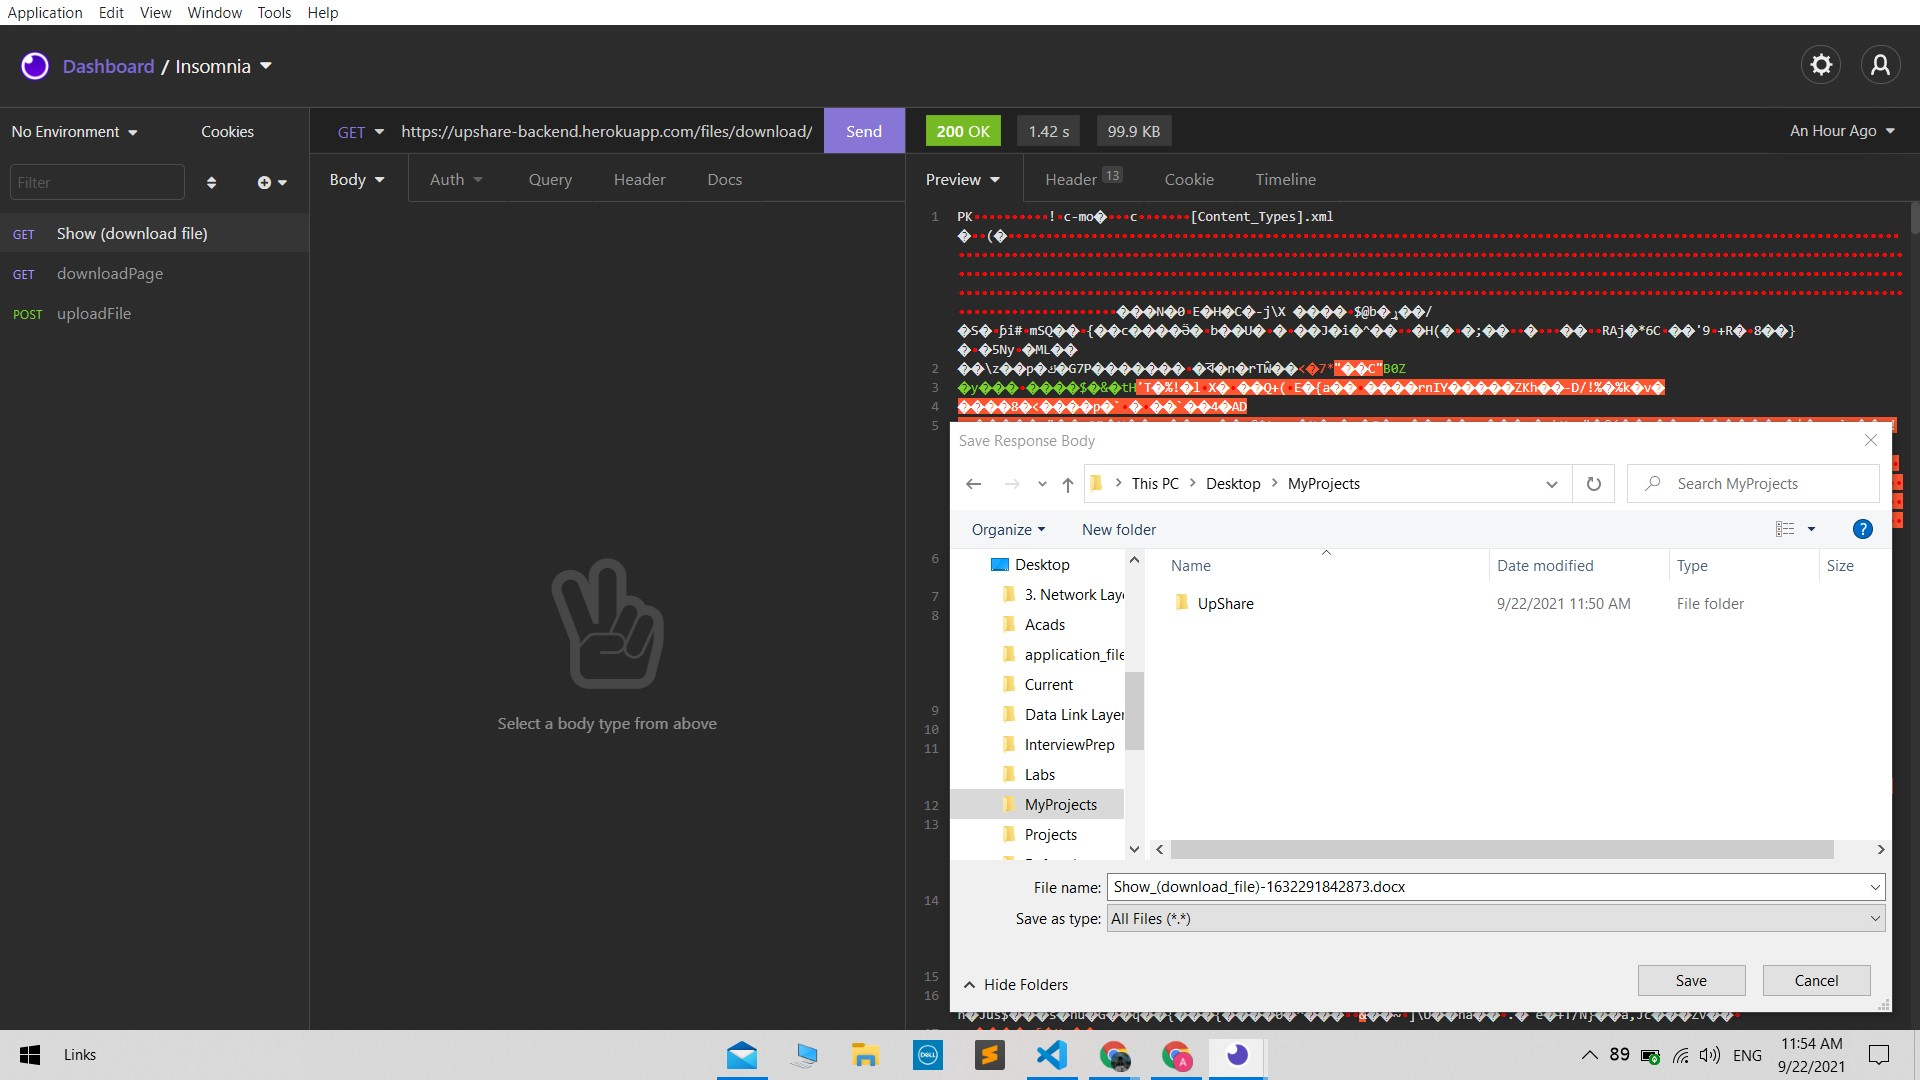Click the Insomnia logo beside Dashboard
The image size is (1920, 1080).
tap(35, 66)
